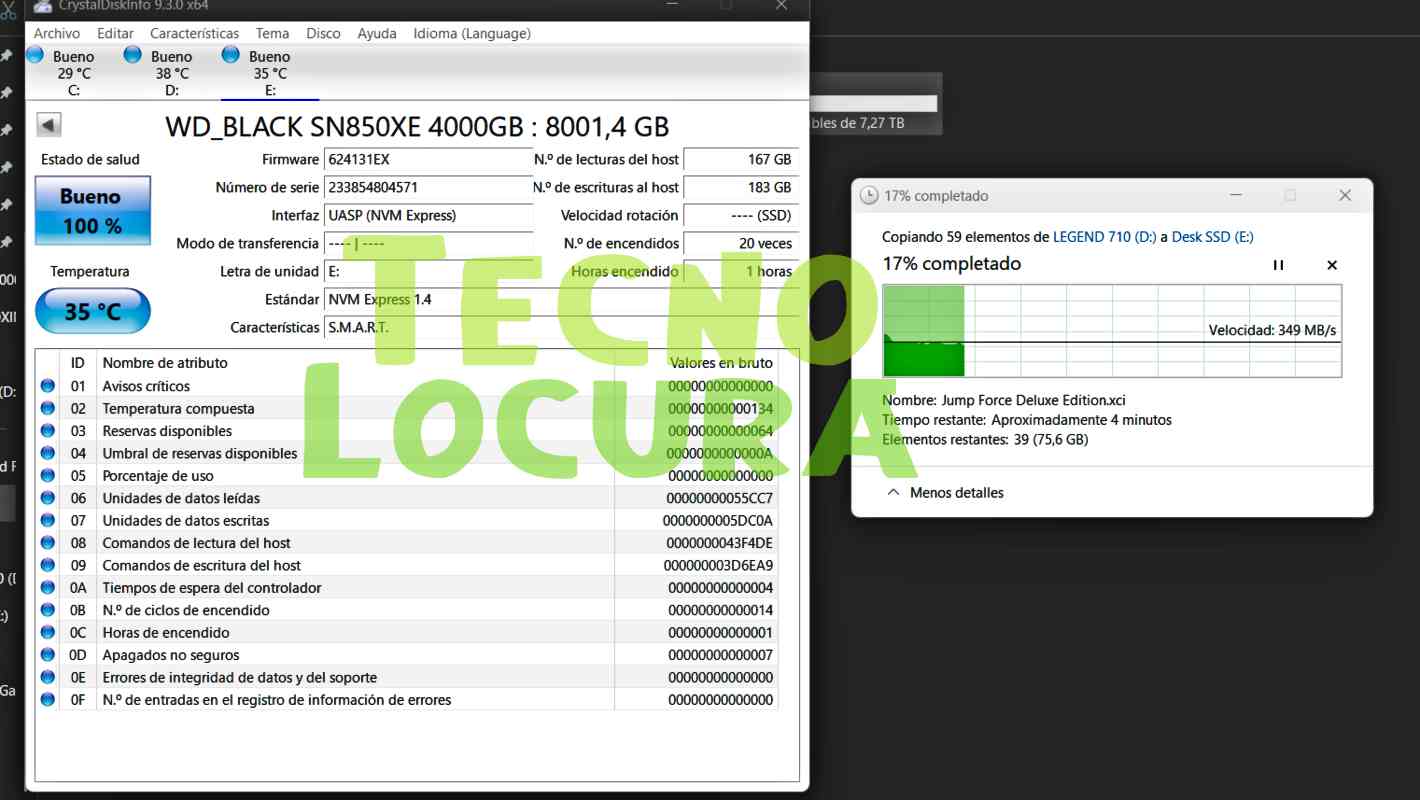Click raw value 0000000005DC0A
The width and height of the screenshot is (1420, 800).
[x=718, y=520]
